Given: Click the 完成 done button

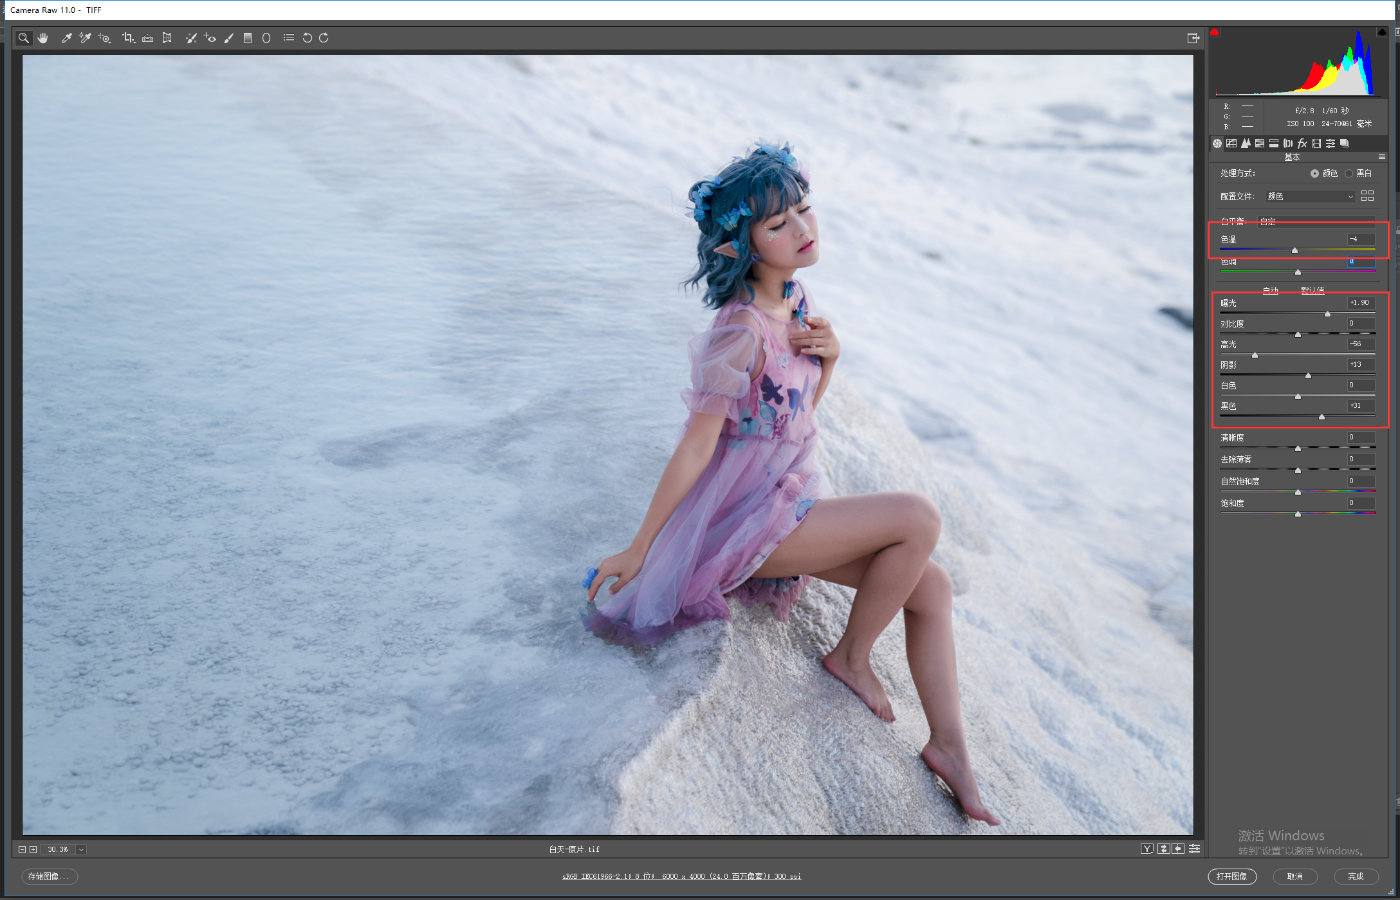Looking at the screenshot, I should pos(1356,876).
